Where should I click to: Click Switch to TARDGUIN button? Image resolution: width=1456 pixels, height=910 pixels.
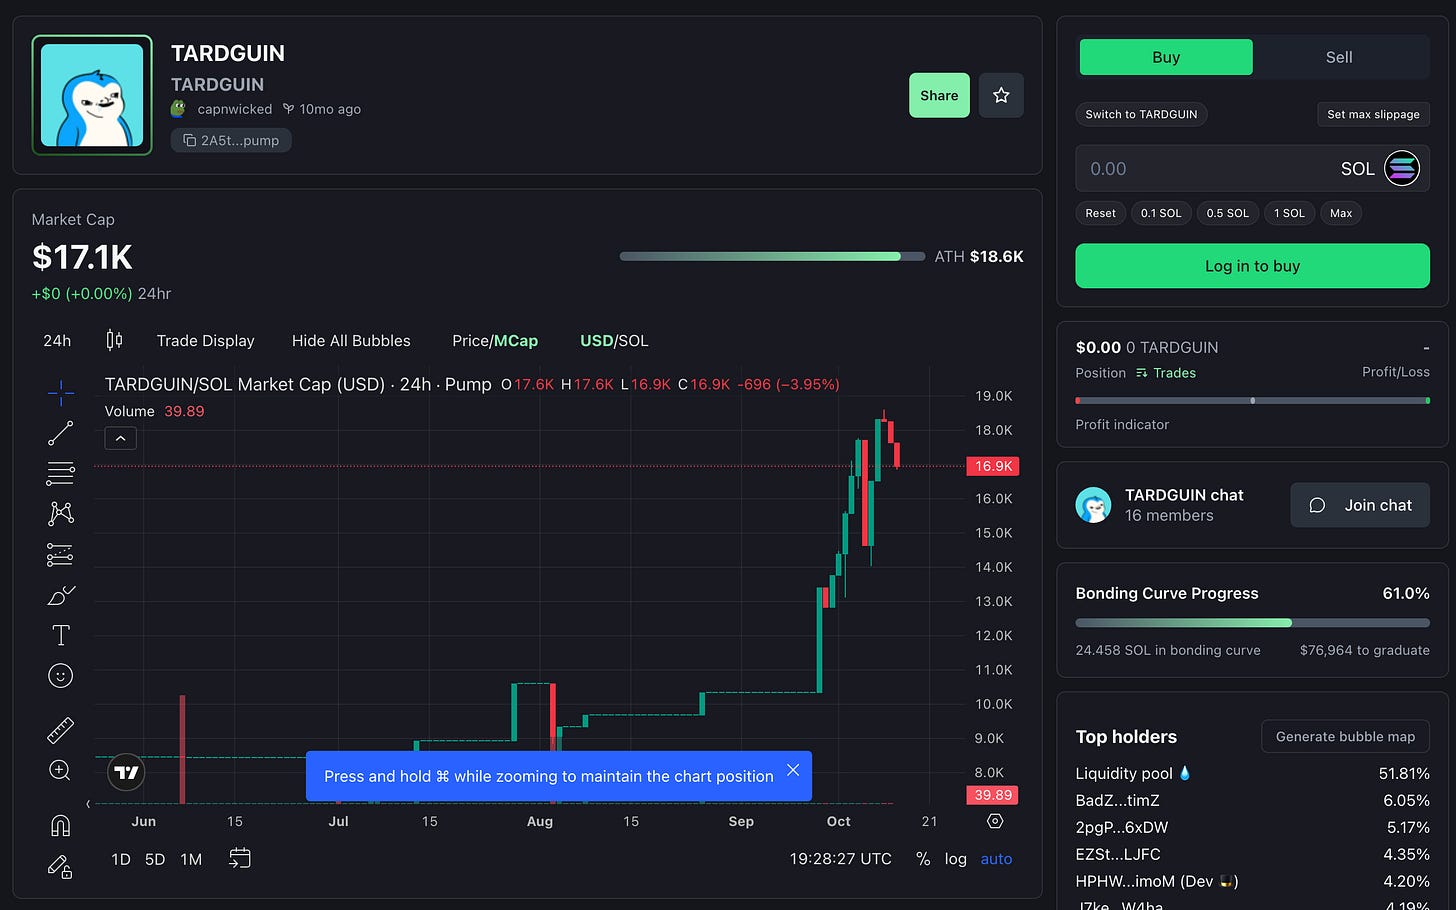tap(1141, 114)
